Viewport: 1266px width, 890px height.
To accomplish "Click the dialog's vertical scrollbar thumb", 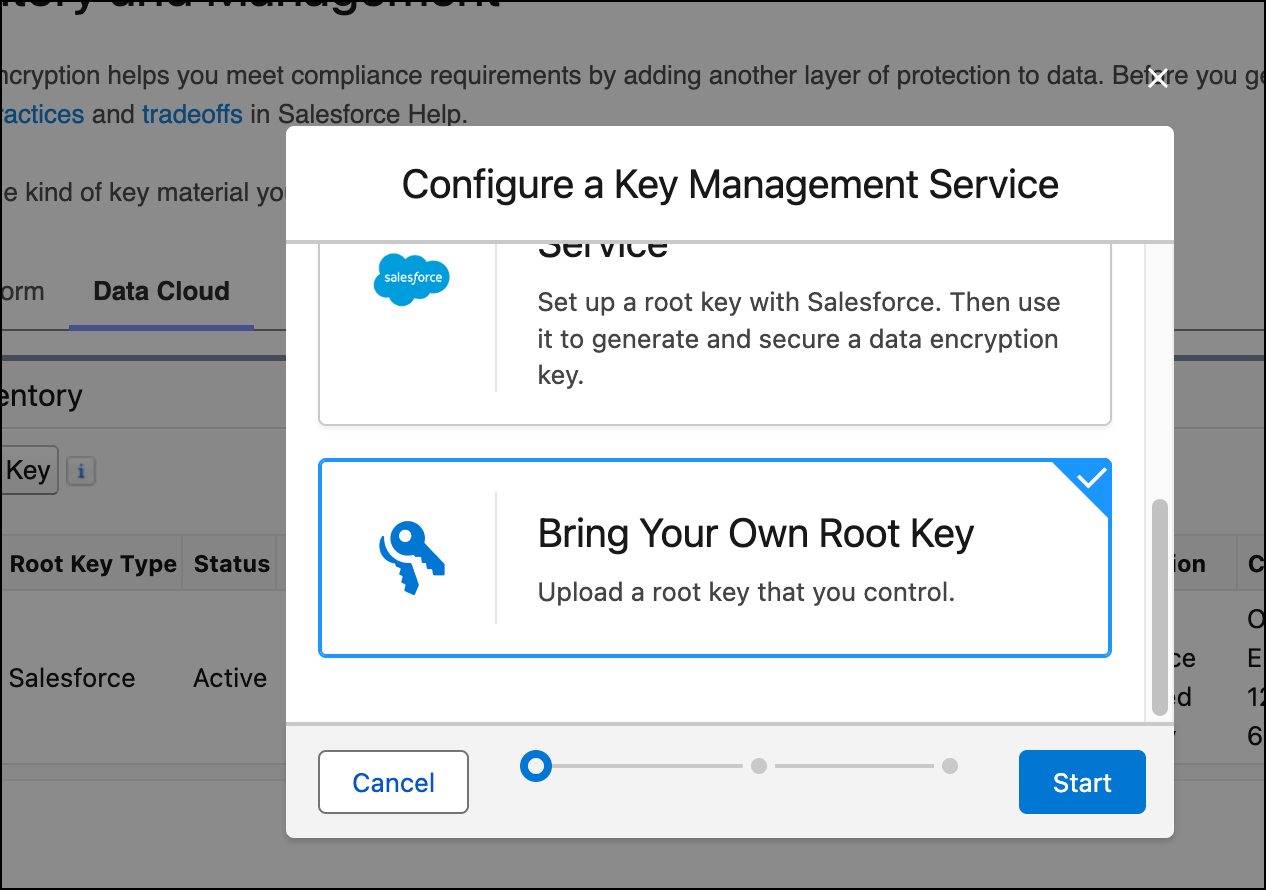I will (1160, 607).
